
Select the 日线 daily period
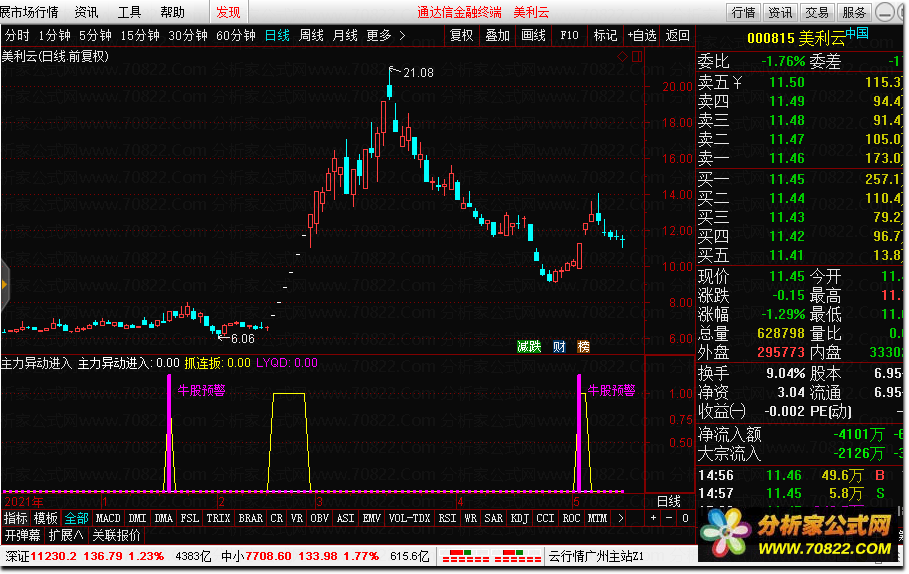click(277, 35)
